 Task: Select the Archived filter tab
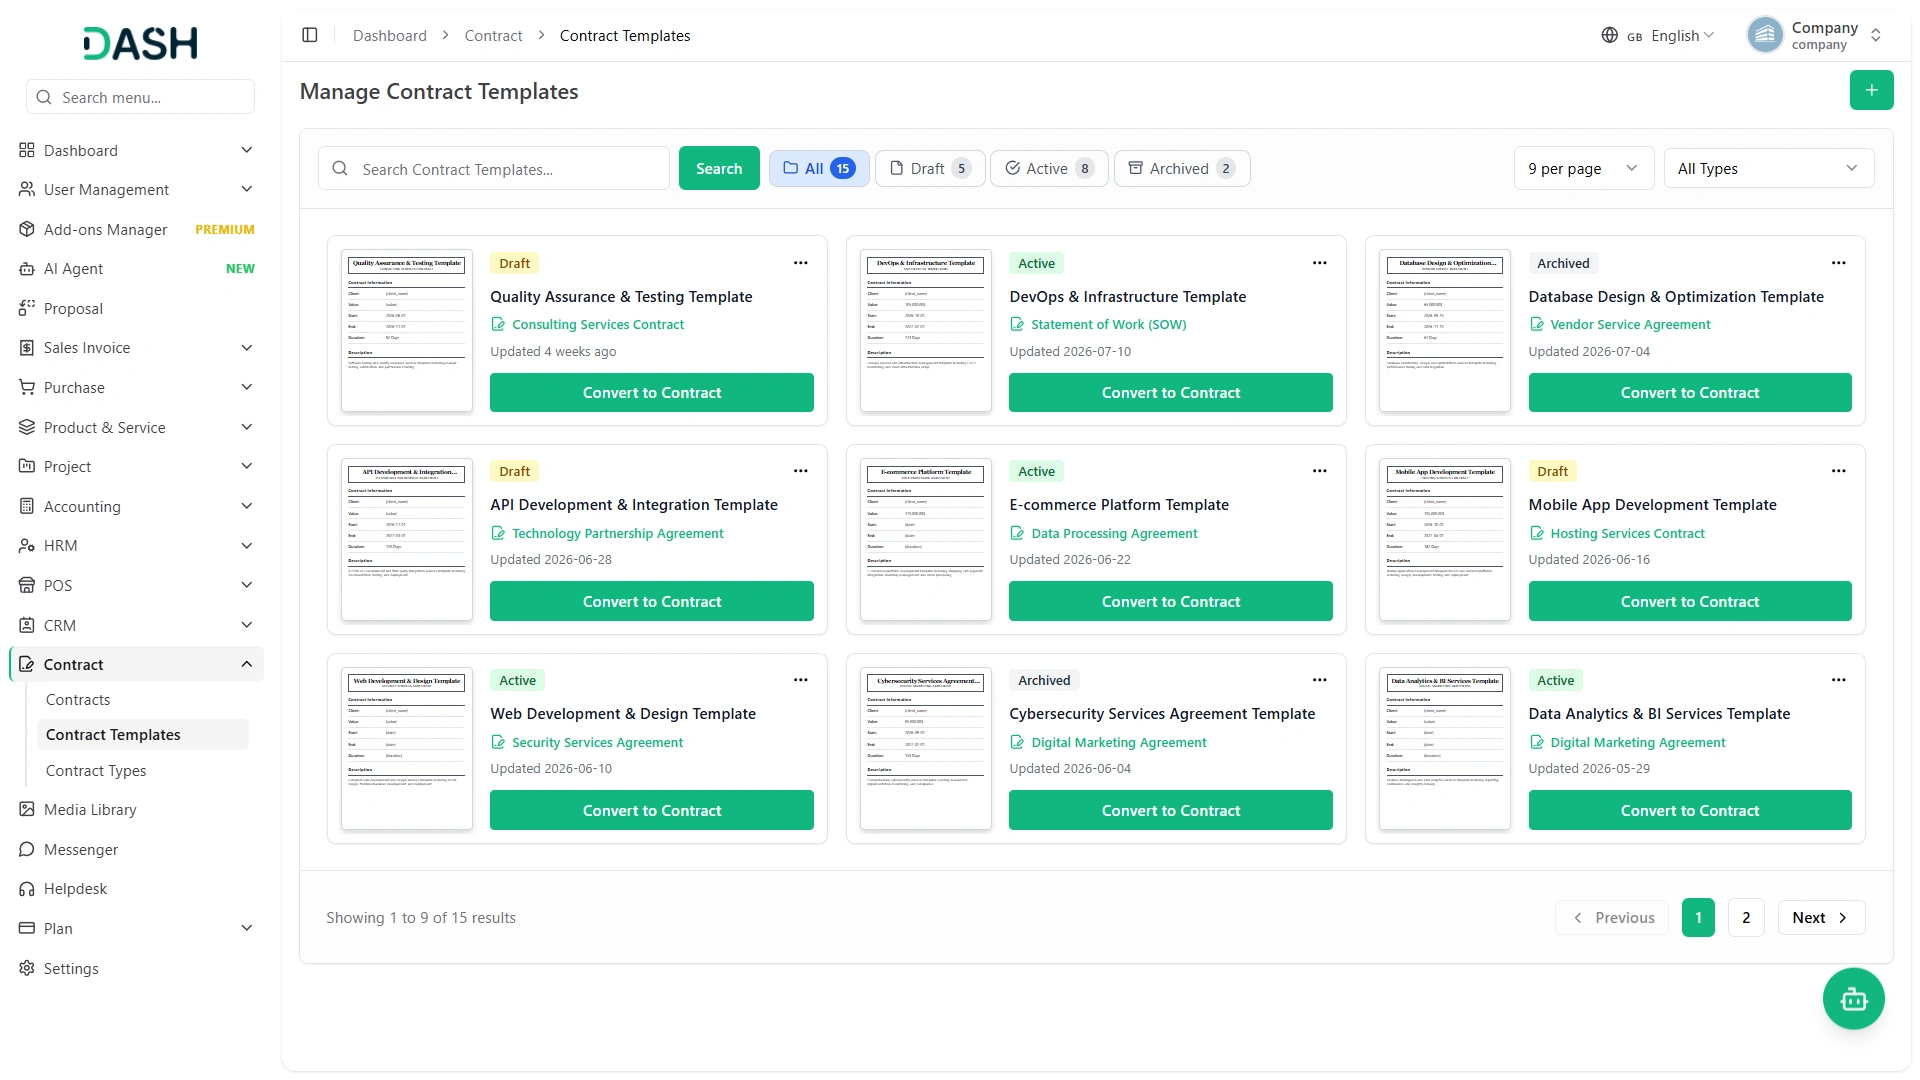pos(1181,168)
